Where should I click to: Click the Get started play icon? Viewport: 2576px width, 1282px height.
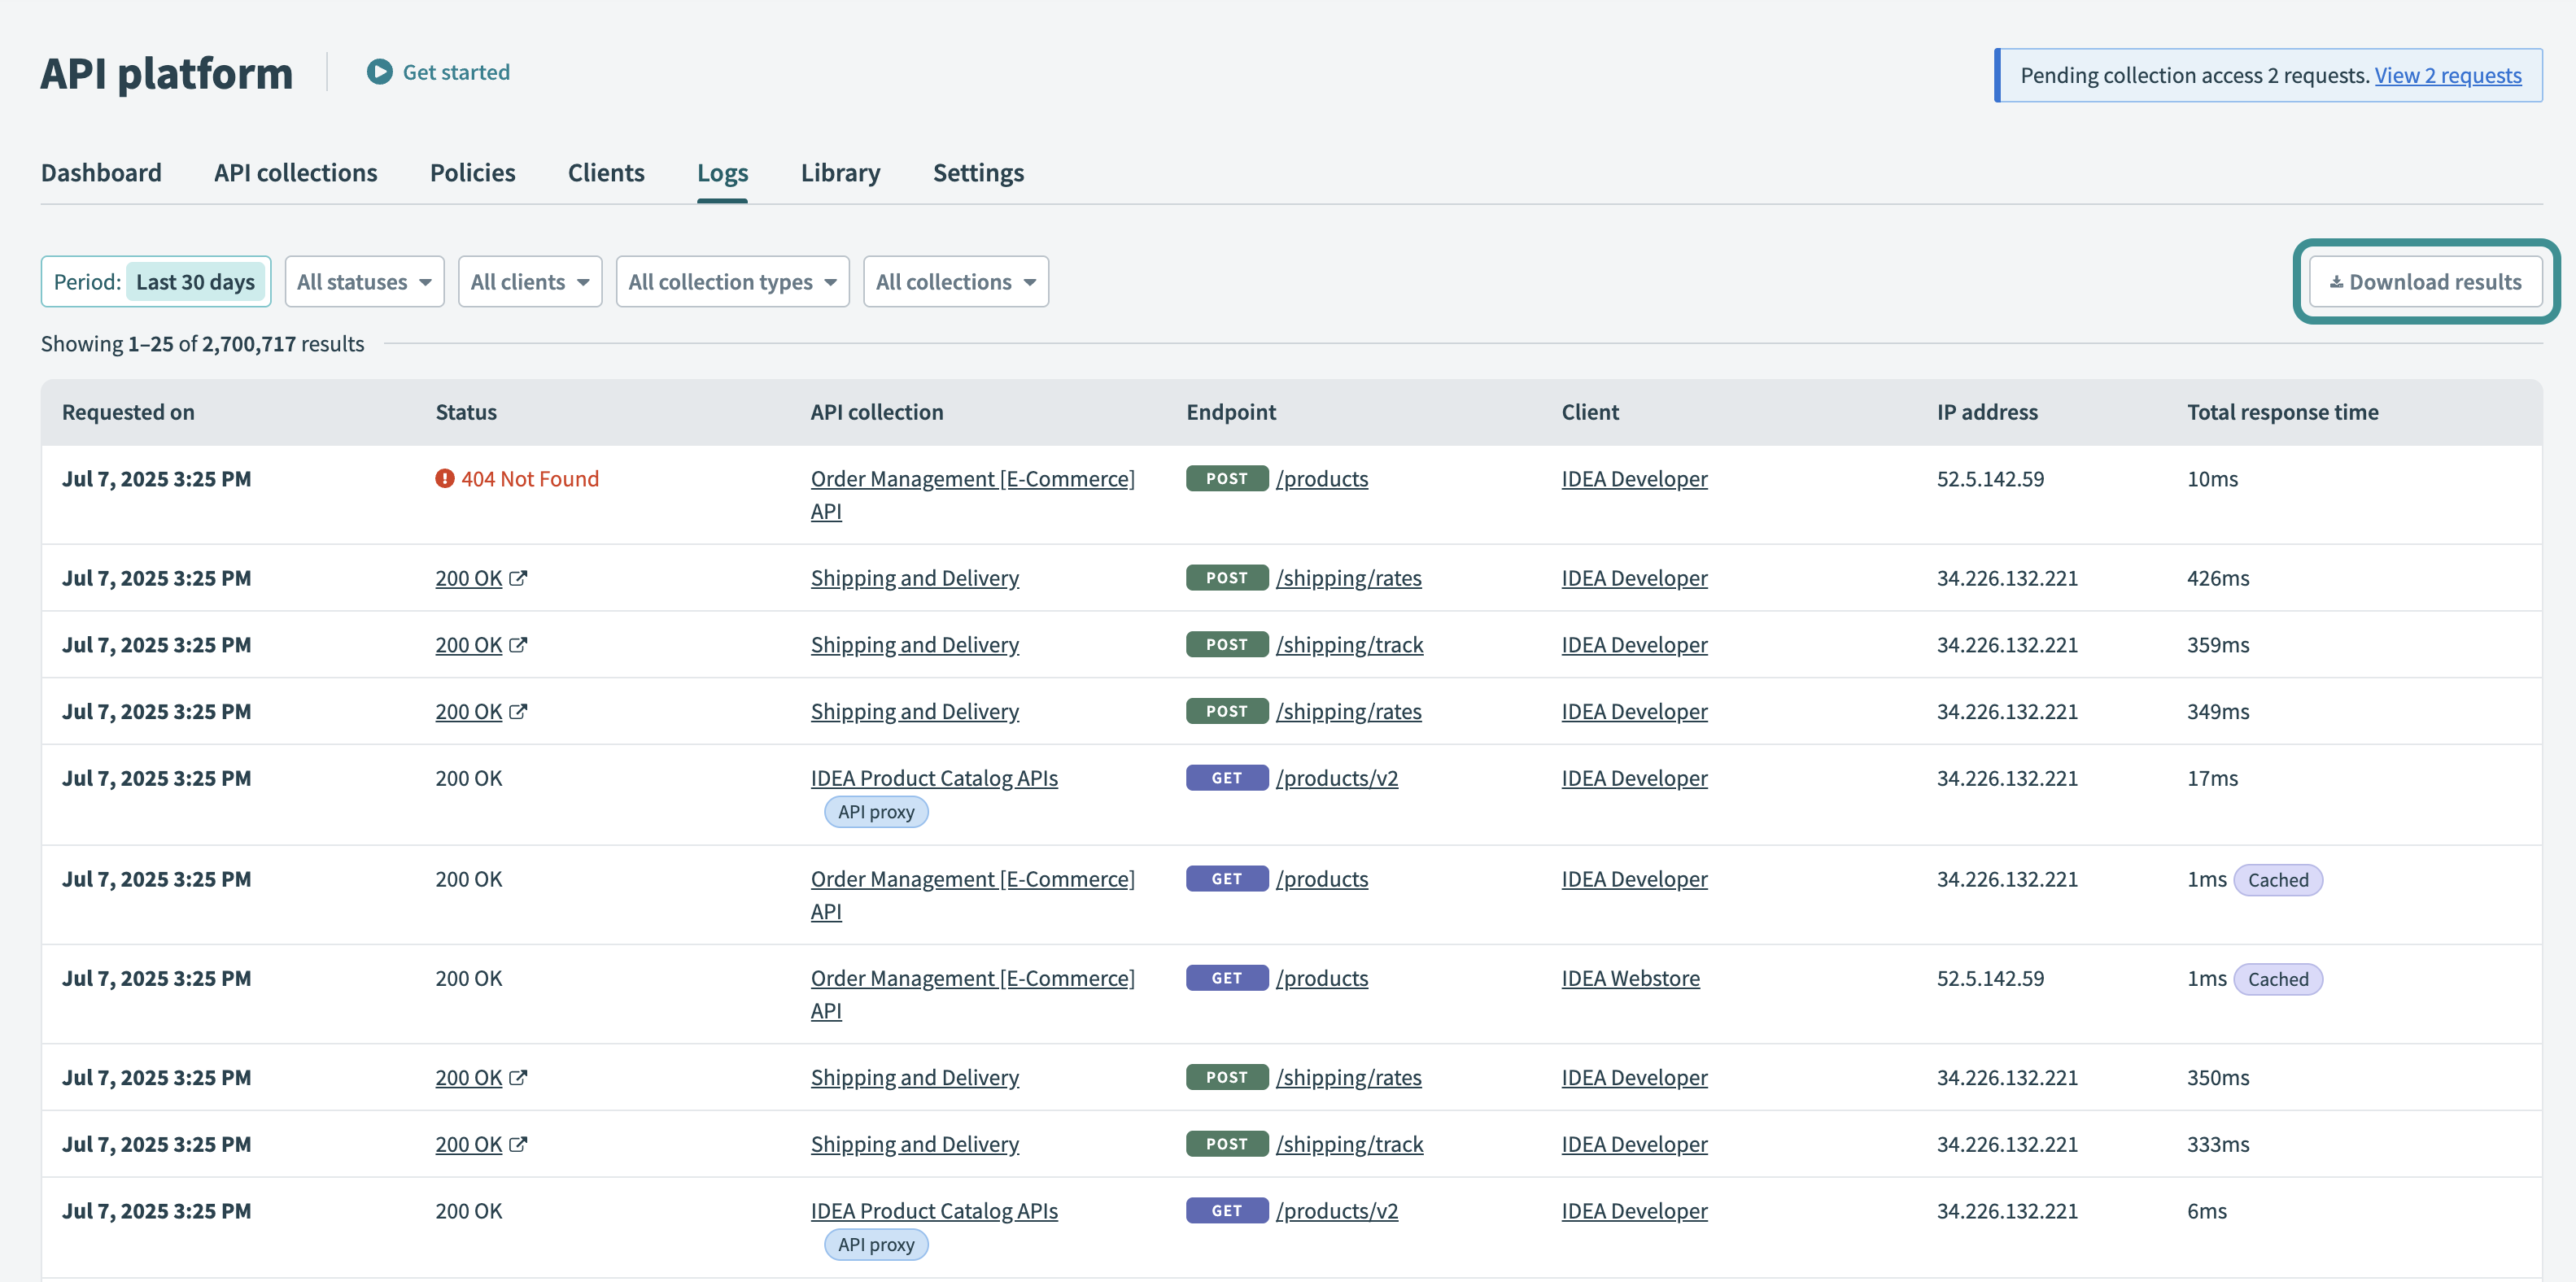pyautogui.click(x=378, y=71)
